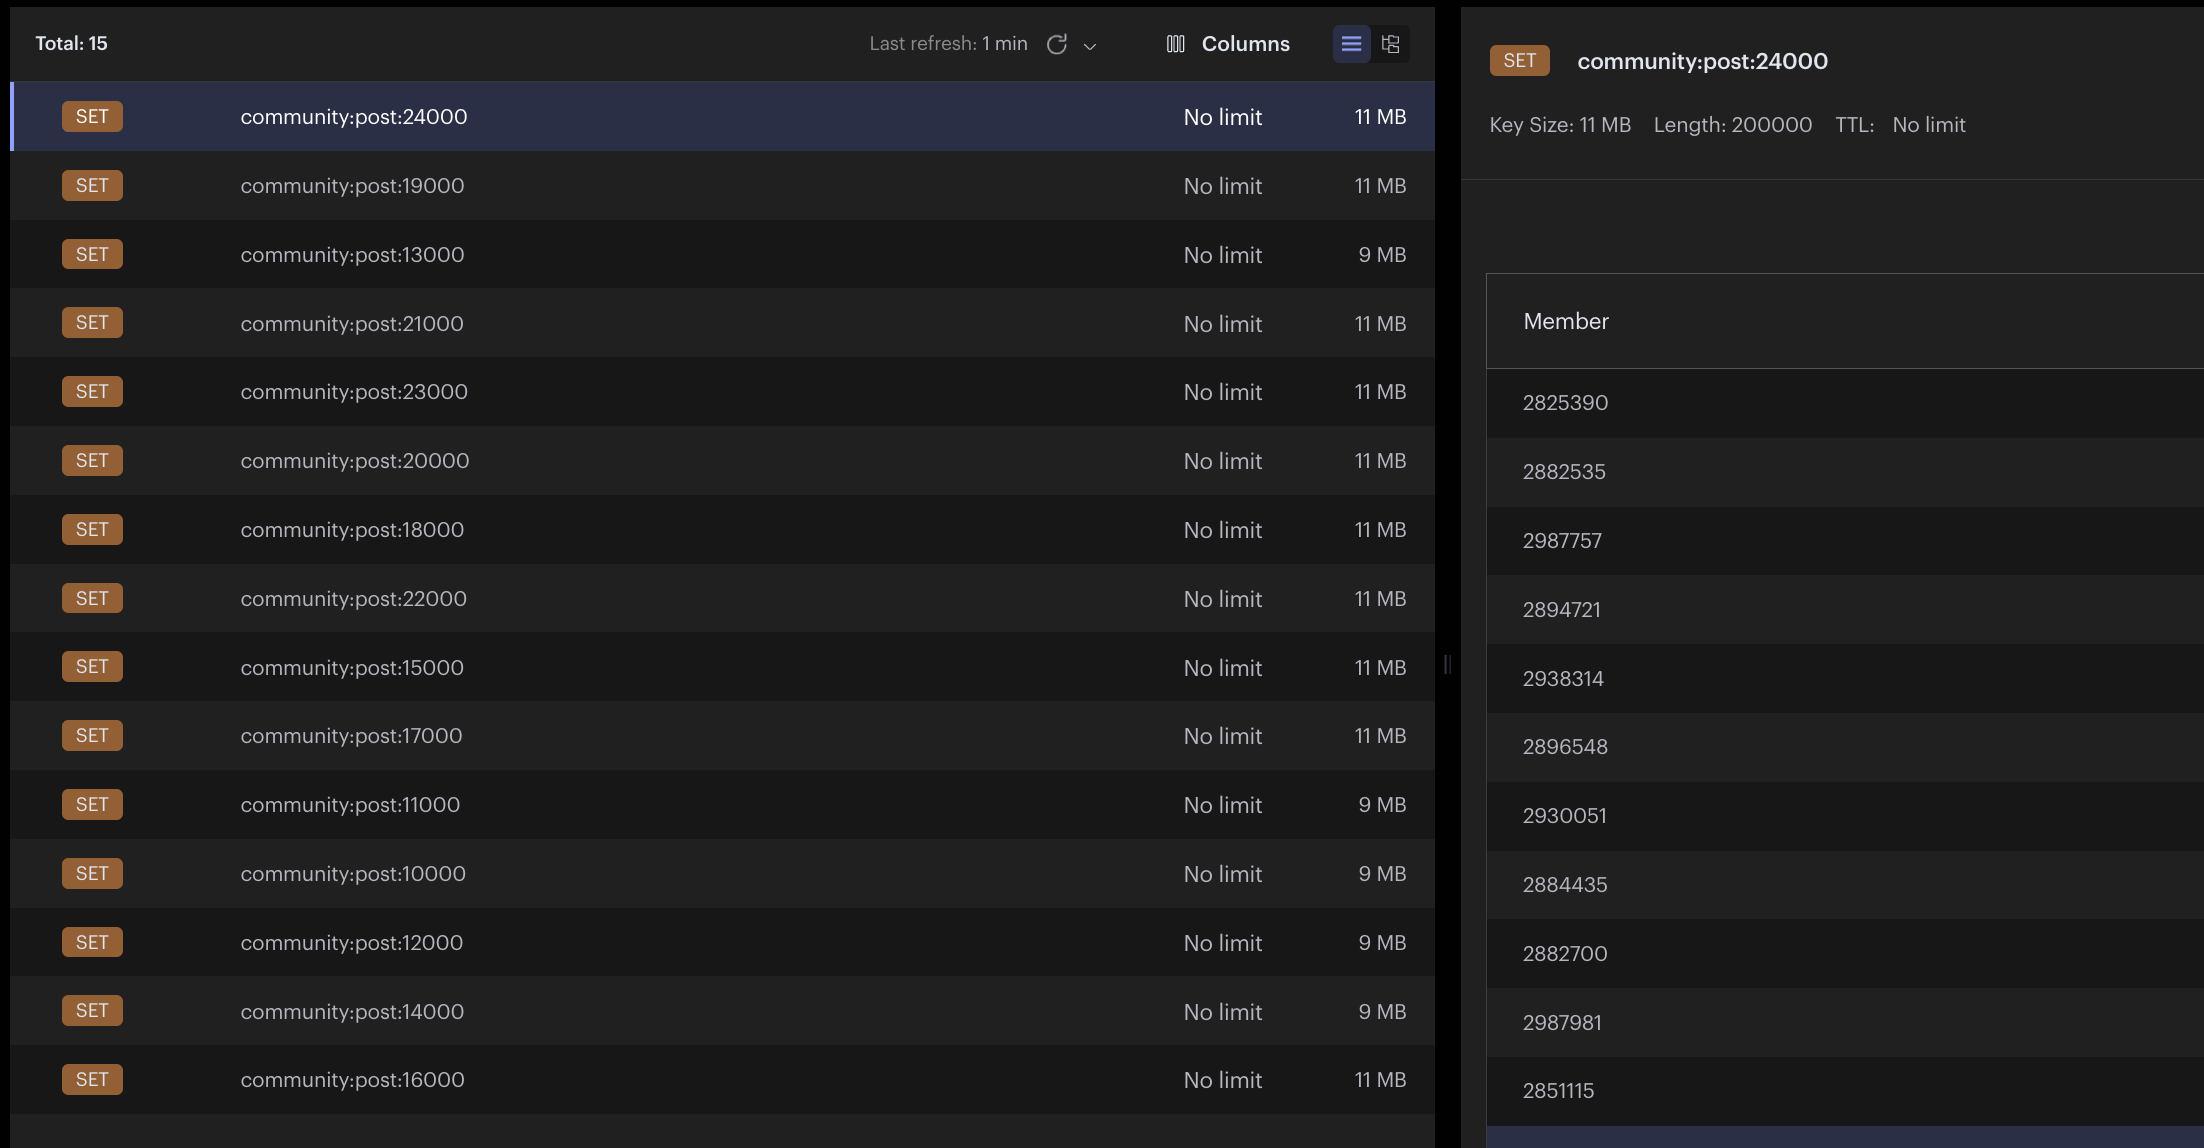Click SET badge of community:post:16000 row
The height and width of the screenshot is (1148, 2204).
pos(92,1080)
